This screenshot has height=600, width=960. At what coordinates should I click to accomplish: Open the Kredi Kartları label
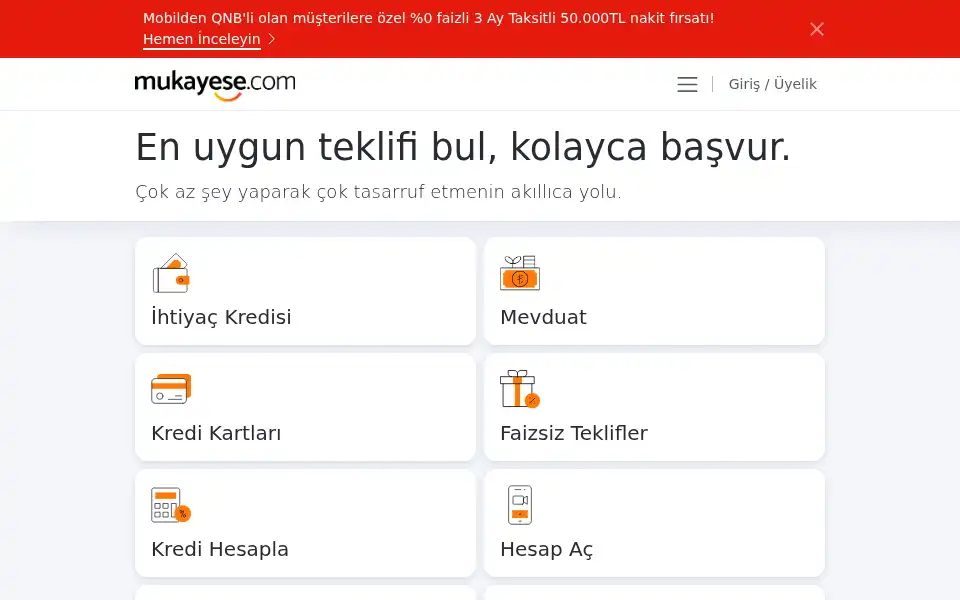(216, 433)
